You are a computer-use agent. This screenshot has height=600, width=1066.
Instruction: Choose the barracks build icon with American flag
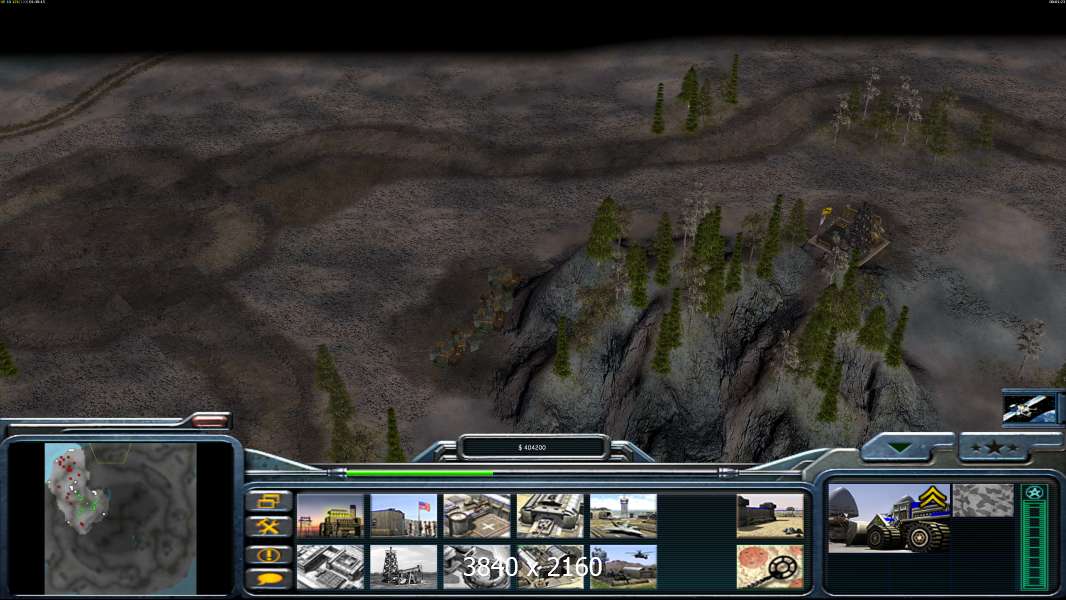coord(404,516)
